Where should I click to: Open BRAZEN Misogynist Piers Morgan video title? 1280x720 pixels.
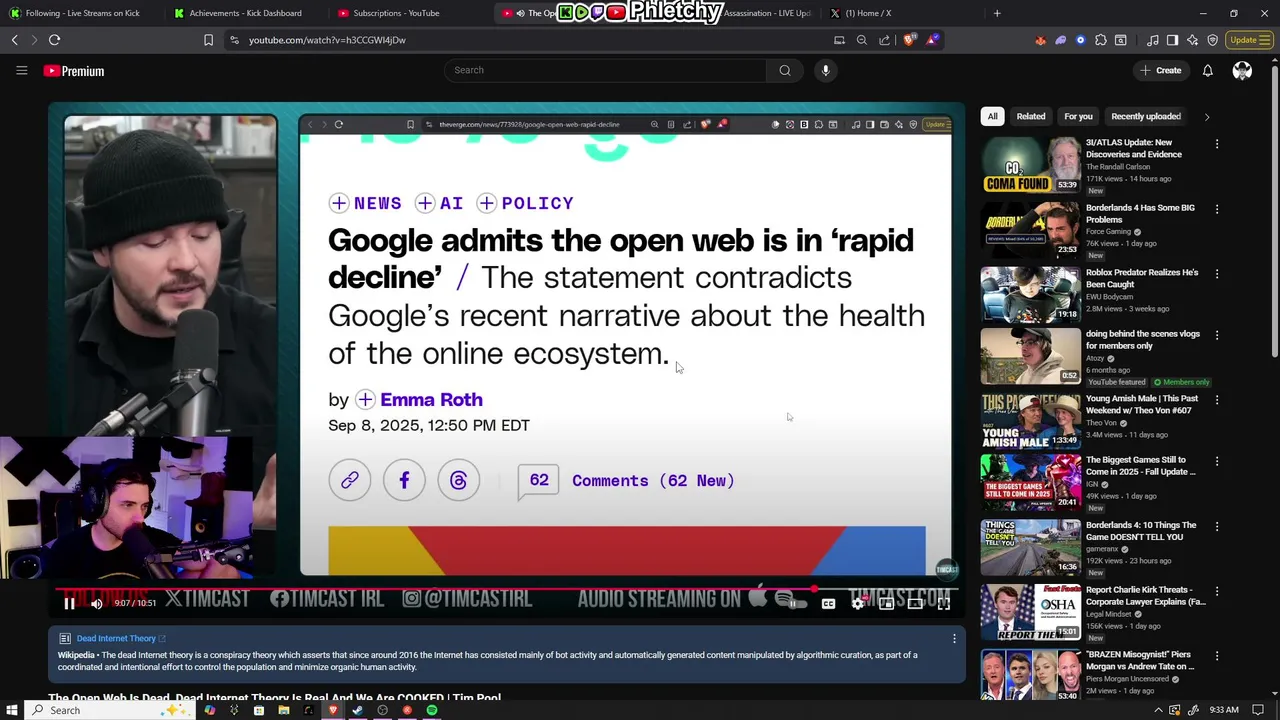pyautogui.click(x=1140, y=660)
